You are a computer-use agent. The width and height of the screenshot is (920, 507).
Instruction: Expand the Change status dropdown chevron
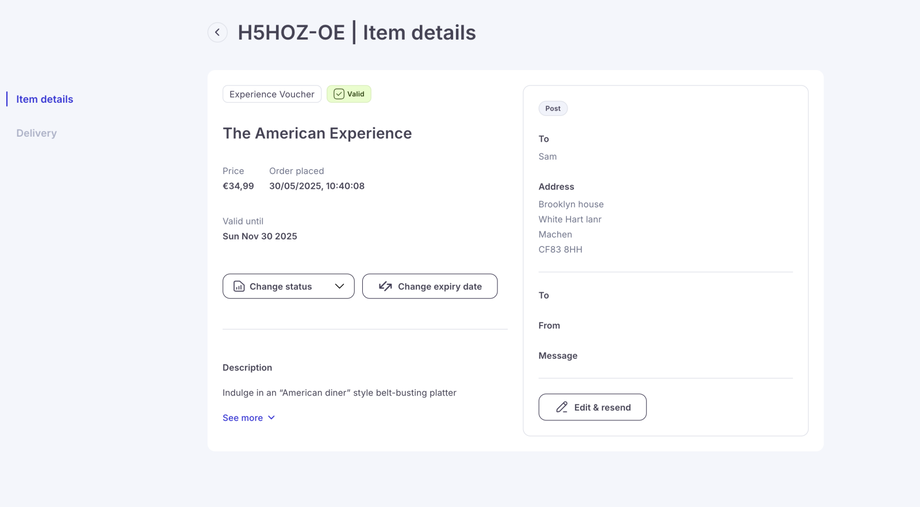[339, 286]
